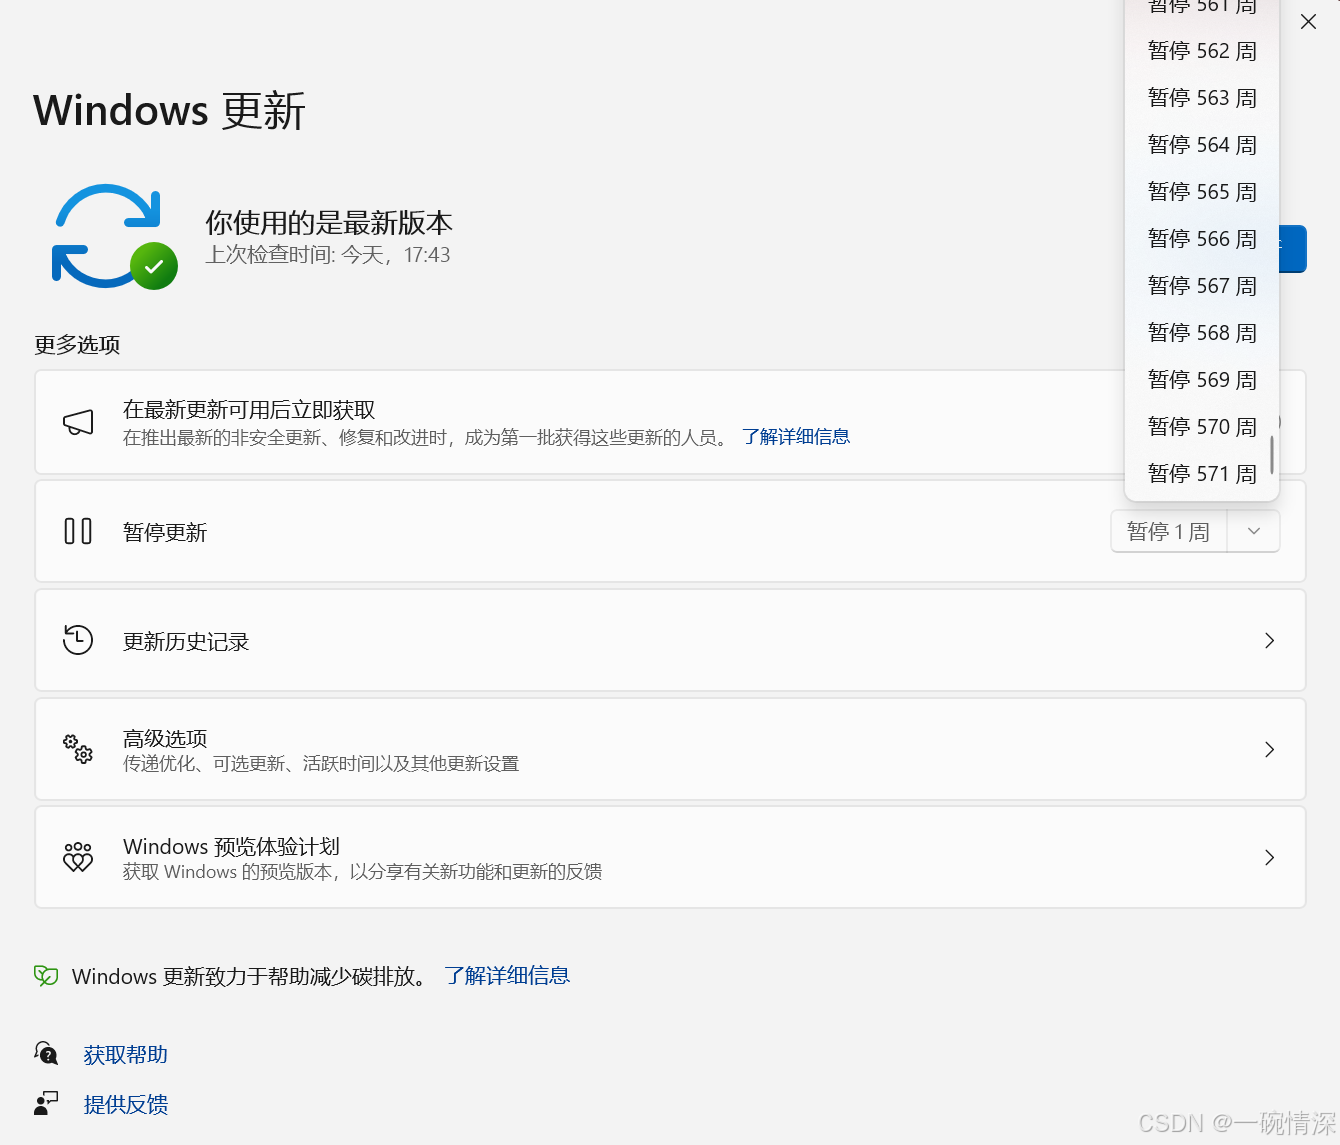Click 你使用的是最新版本 status text
The image size is (1340, 1145).
(x=329, y=222)
